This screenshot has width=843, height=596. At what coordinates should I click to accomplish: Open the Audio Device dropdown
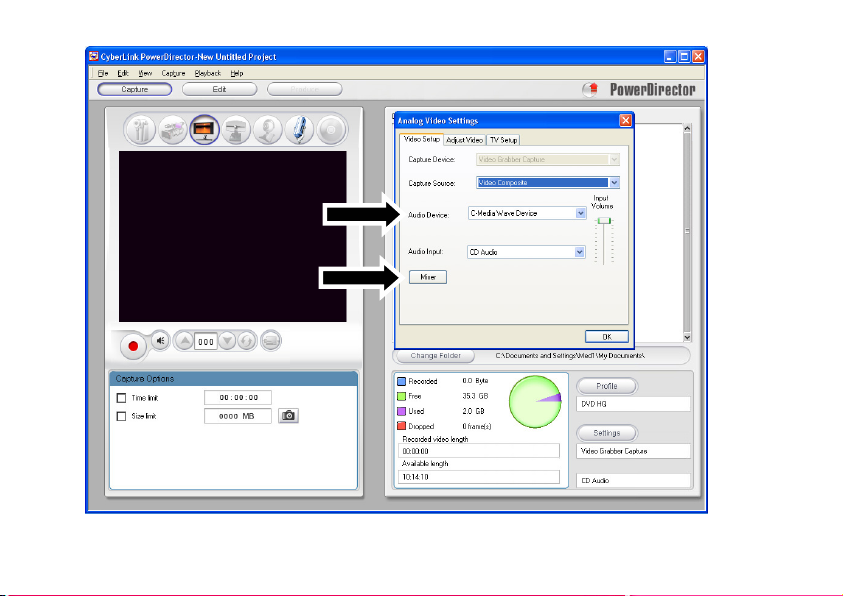pyautogui.click(x=581, y=213)
